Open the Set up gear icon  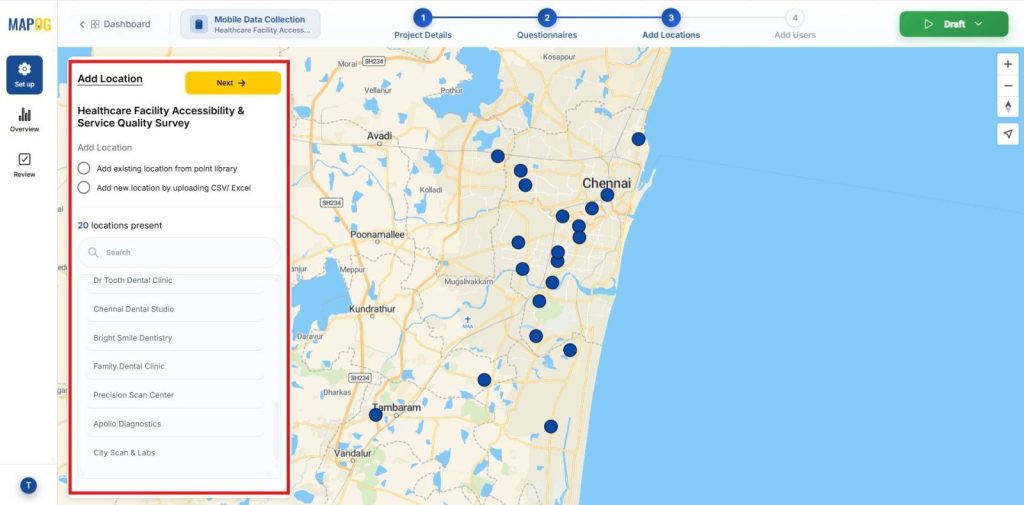[24, 74]
